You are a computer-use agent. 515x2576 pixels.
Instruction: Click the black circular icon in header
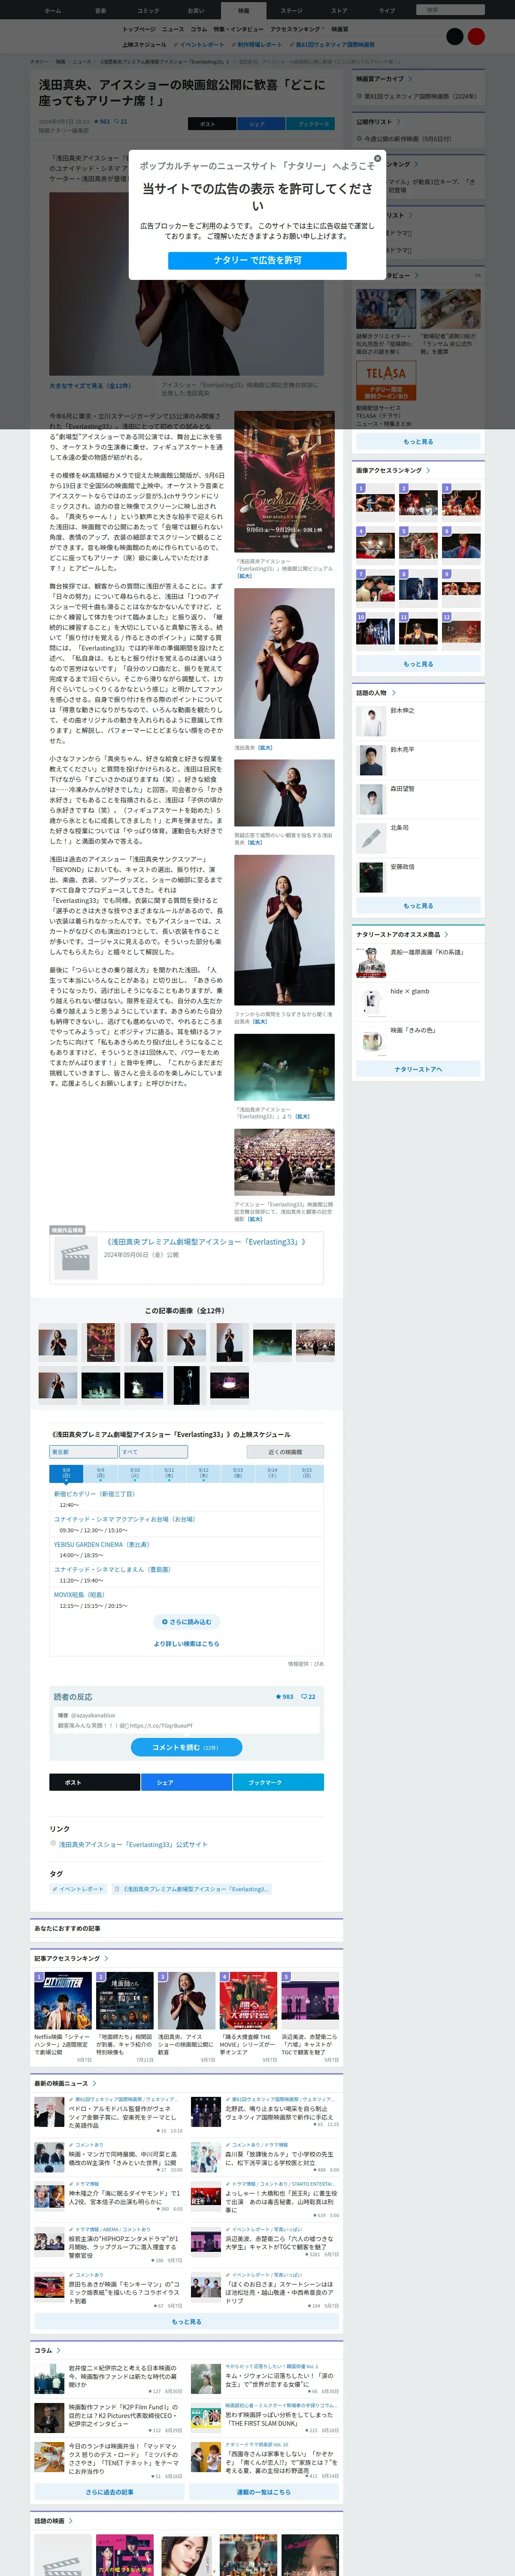pyautogui.click(x=454, y=36)
